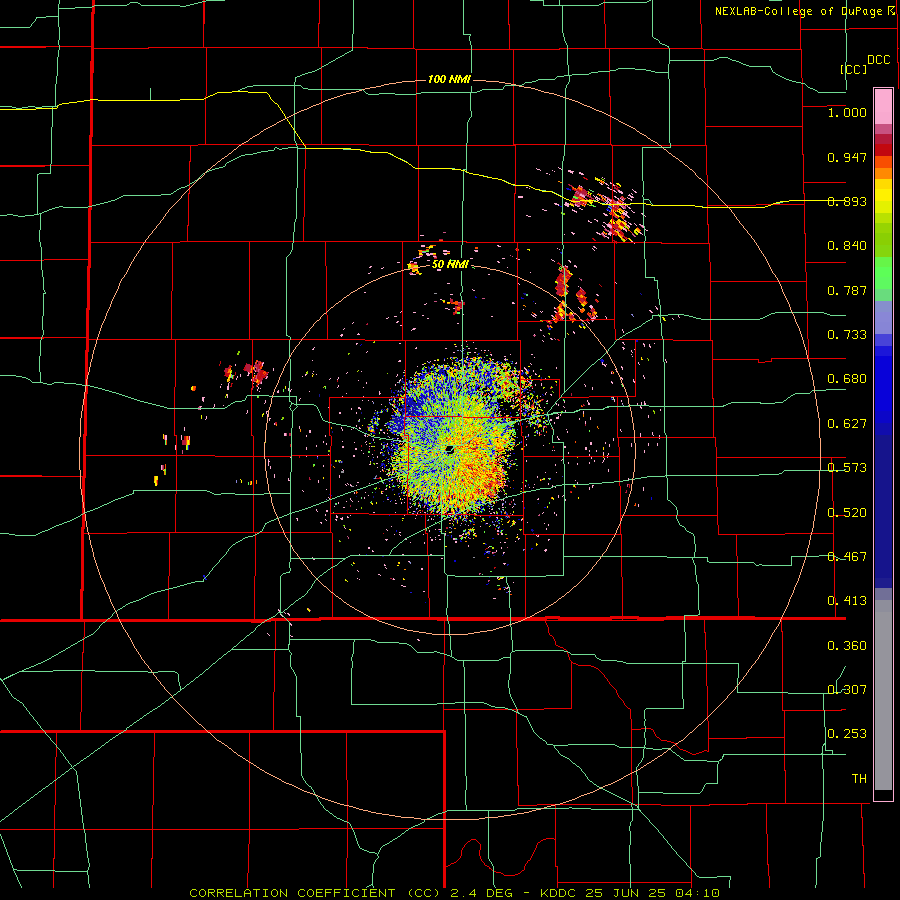
Task: Click the 0.947 legend value
Action: click(x=847, y=157)
